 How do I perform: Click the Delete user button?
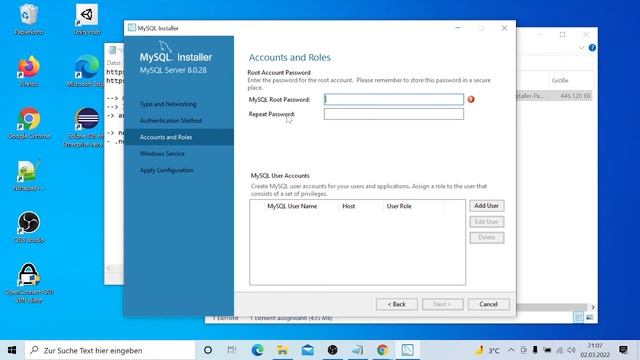pyautogui.click(x=487, y=238)
